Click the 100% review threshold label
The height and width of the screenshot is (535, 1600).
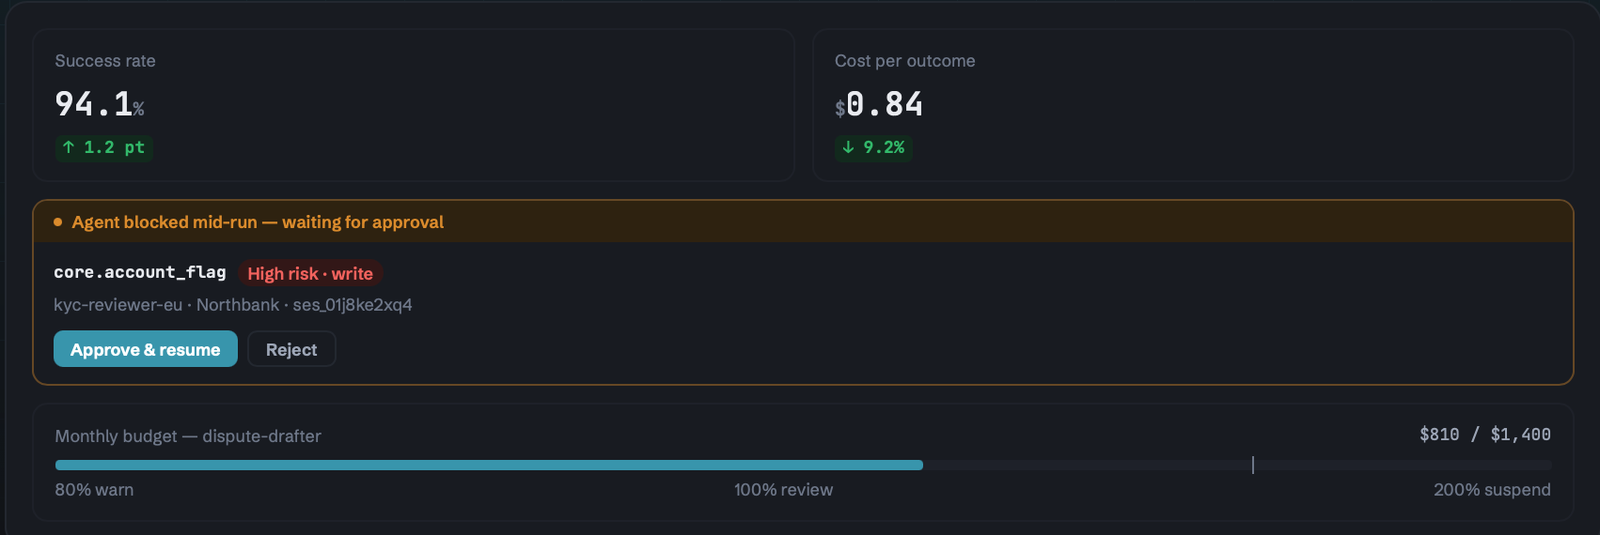tap(783, 490)
